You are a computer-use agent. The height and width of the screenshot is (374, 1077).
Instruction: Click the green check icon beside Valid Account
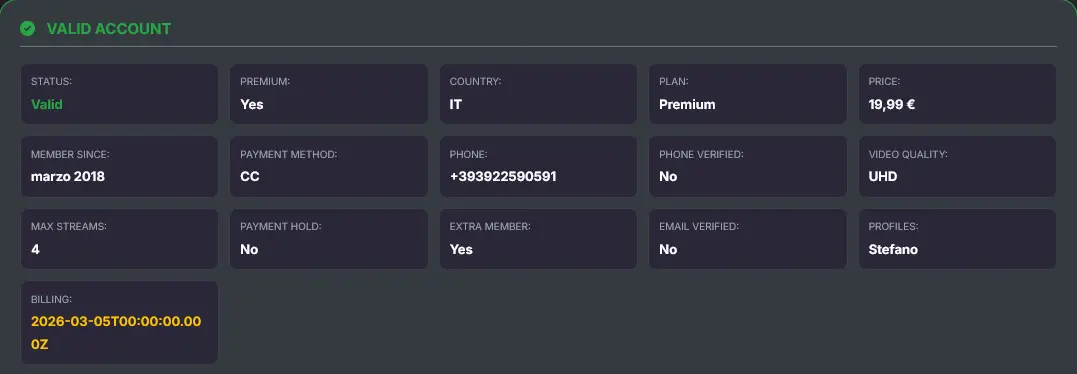27,28
